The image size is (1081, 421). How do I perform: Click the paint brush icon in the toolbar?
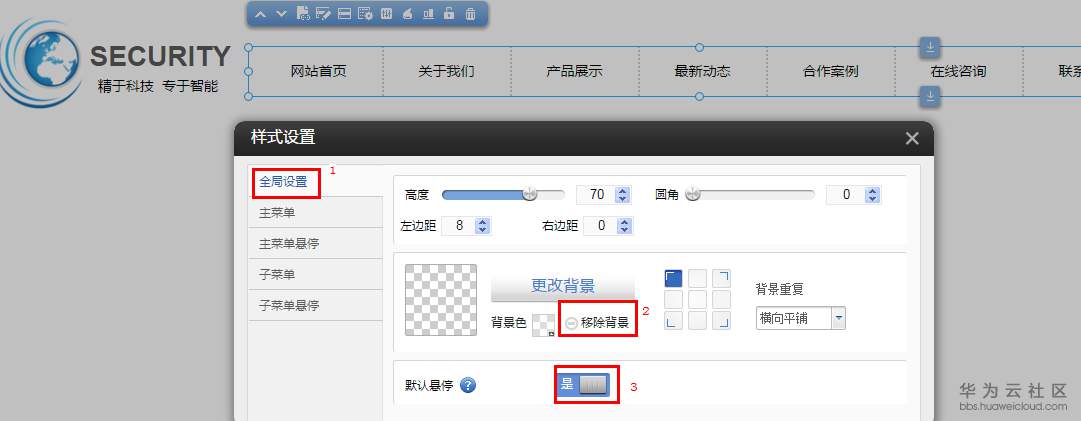click(x=407, y=13)
